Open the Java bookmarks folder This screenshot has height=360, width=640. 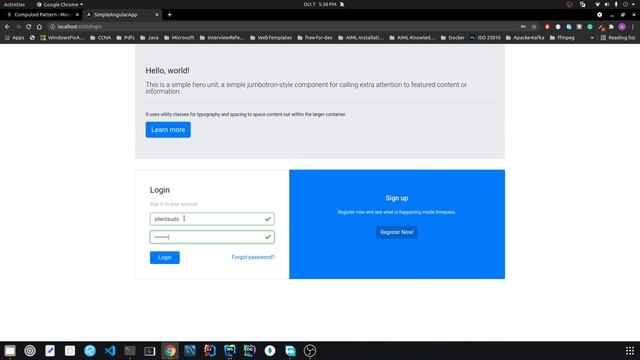149,38
